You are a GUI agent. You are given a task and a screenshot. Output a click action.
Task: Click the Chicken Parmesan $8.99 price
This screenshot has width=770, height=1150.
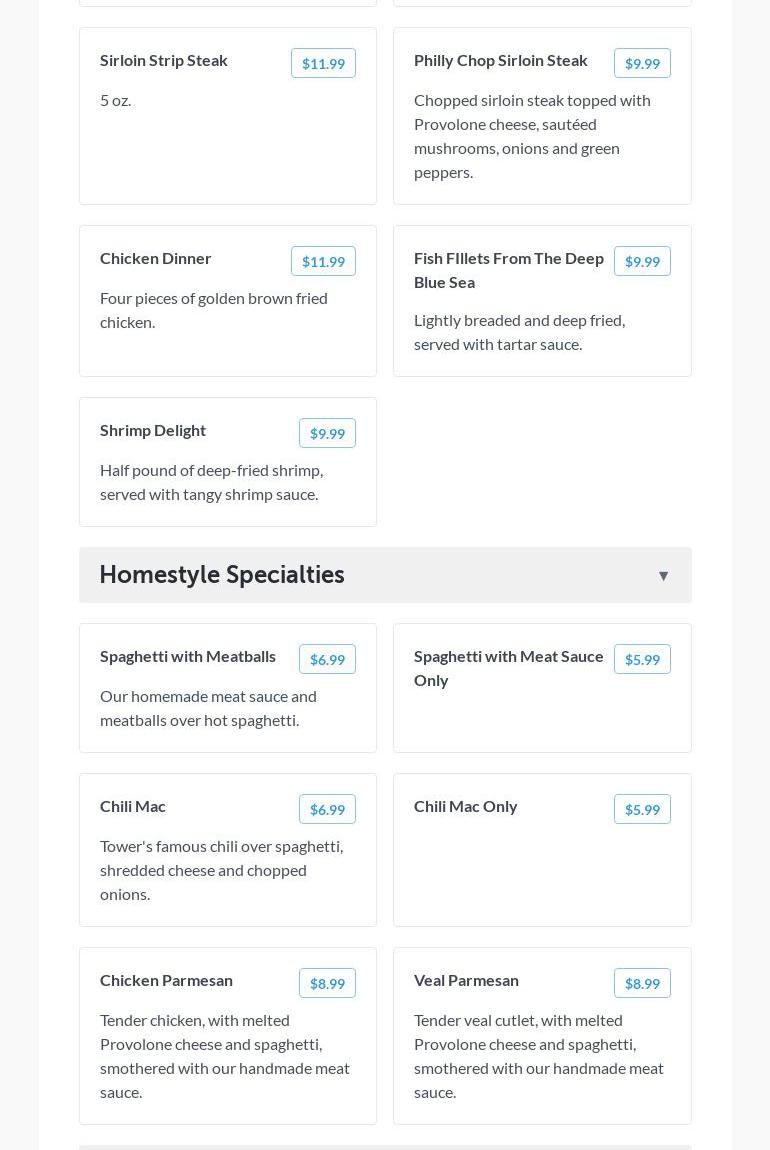327,984
